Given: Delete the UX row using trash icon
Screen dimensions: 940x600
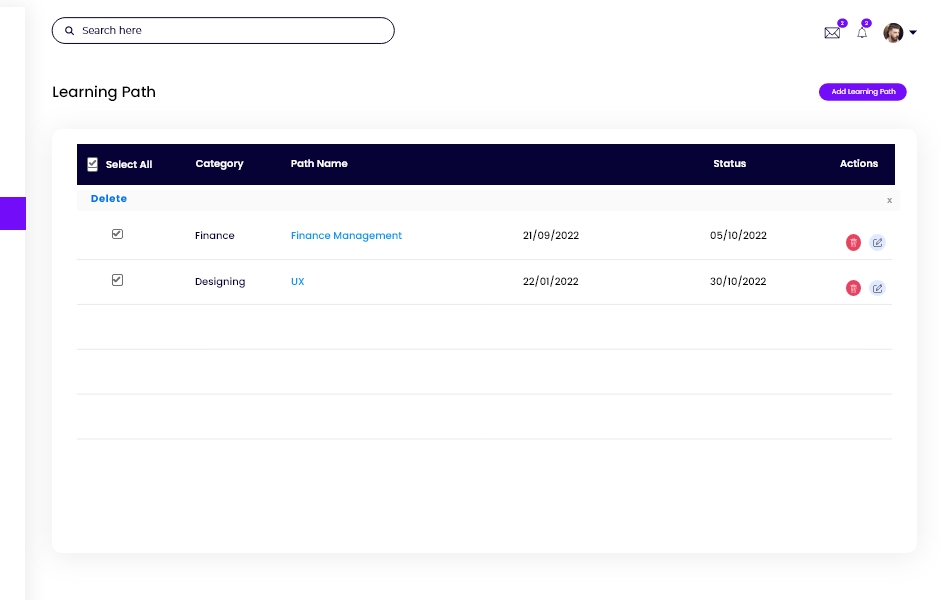Looking at the screenshot, I should pos(853,288).
